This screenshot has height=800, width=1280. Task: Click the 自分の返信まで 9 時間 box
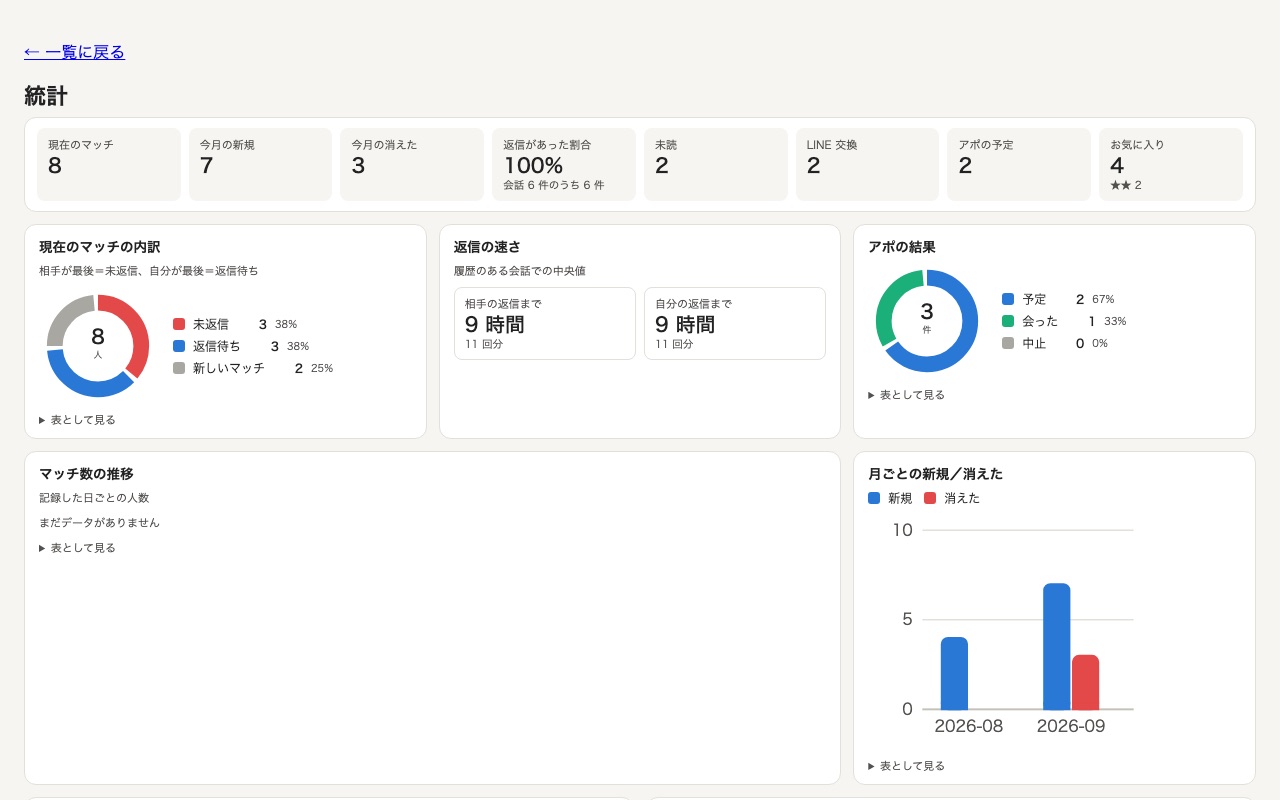(x=735, y=324)
